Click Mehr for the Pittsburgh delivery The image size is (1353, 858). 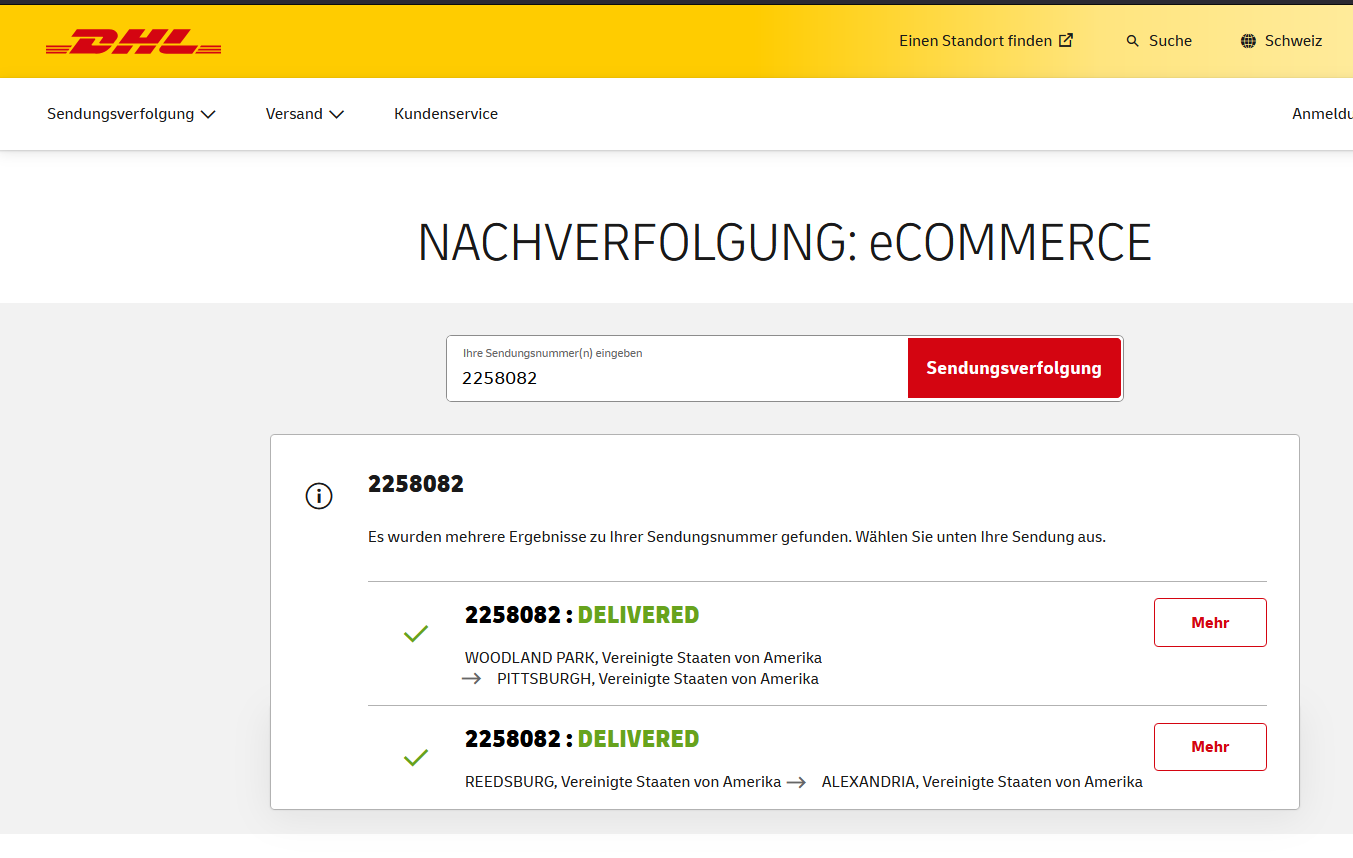tap(1210, 622)
